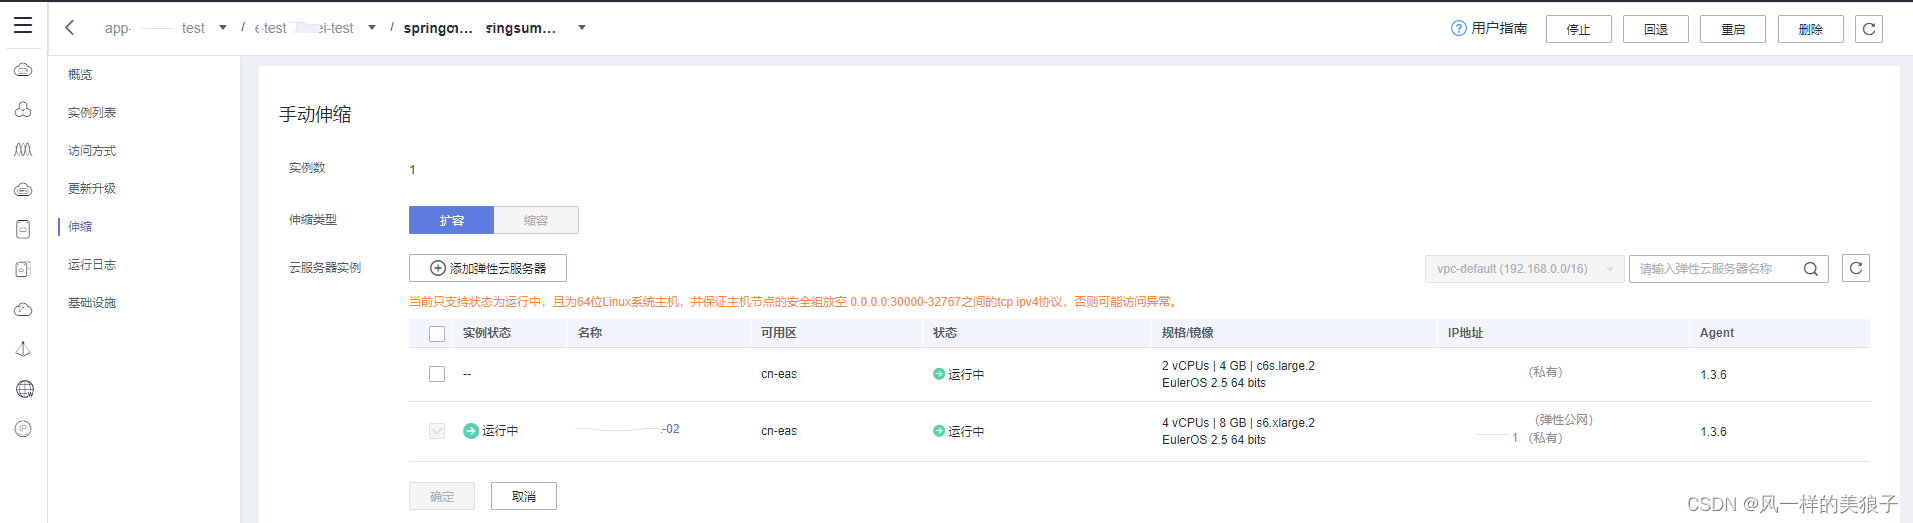The width and height of the screenshot is (1913, 523).
Task: Open the square document sidebar icon
Action: (23, 269)
